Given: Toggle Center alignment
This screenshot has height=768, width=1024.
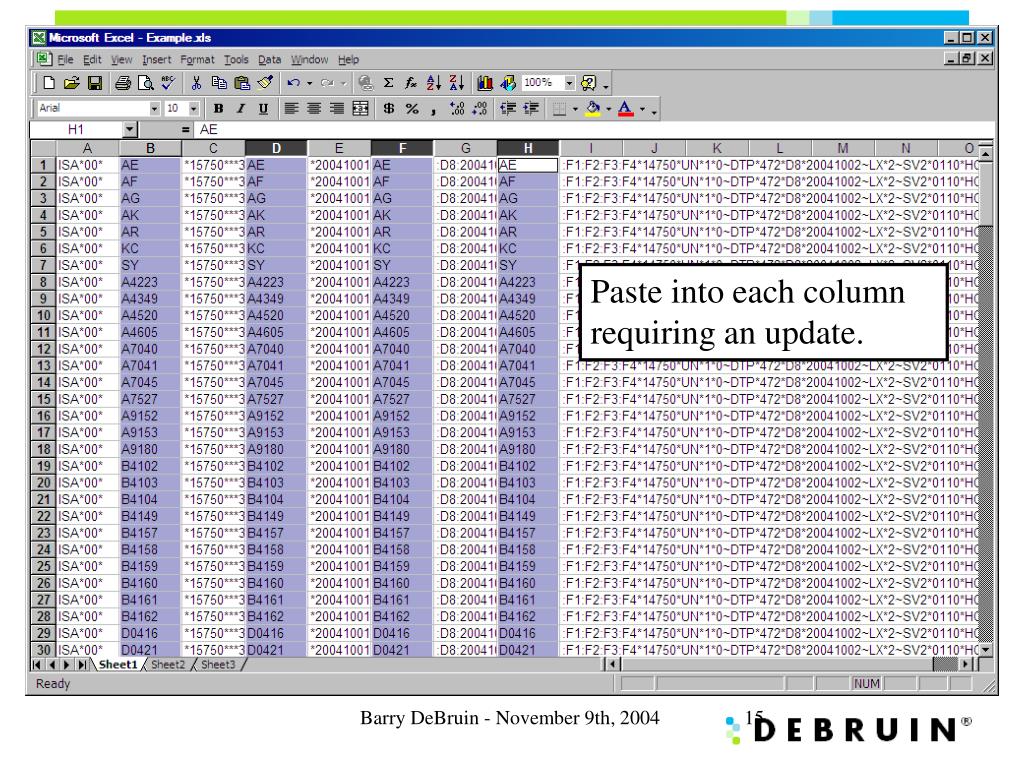Looking at the screenshot, I should [x=314, y=108].
